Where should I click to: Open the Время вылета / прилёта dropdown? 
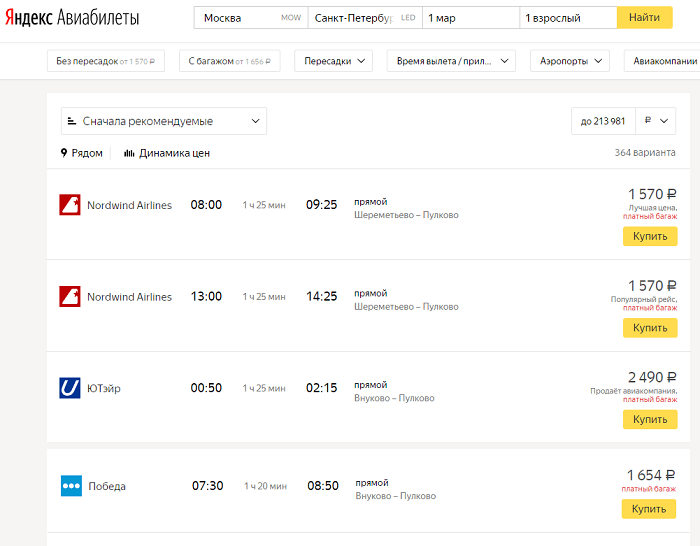[451, 61]
